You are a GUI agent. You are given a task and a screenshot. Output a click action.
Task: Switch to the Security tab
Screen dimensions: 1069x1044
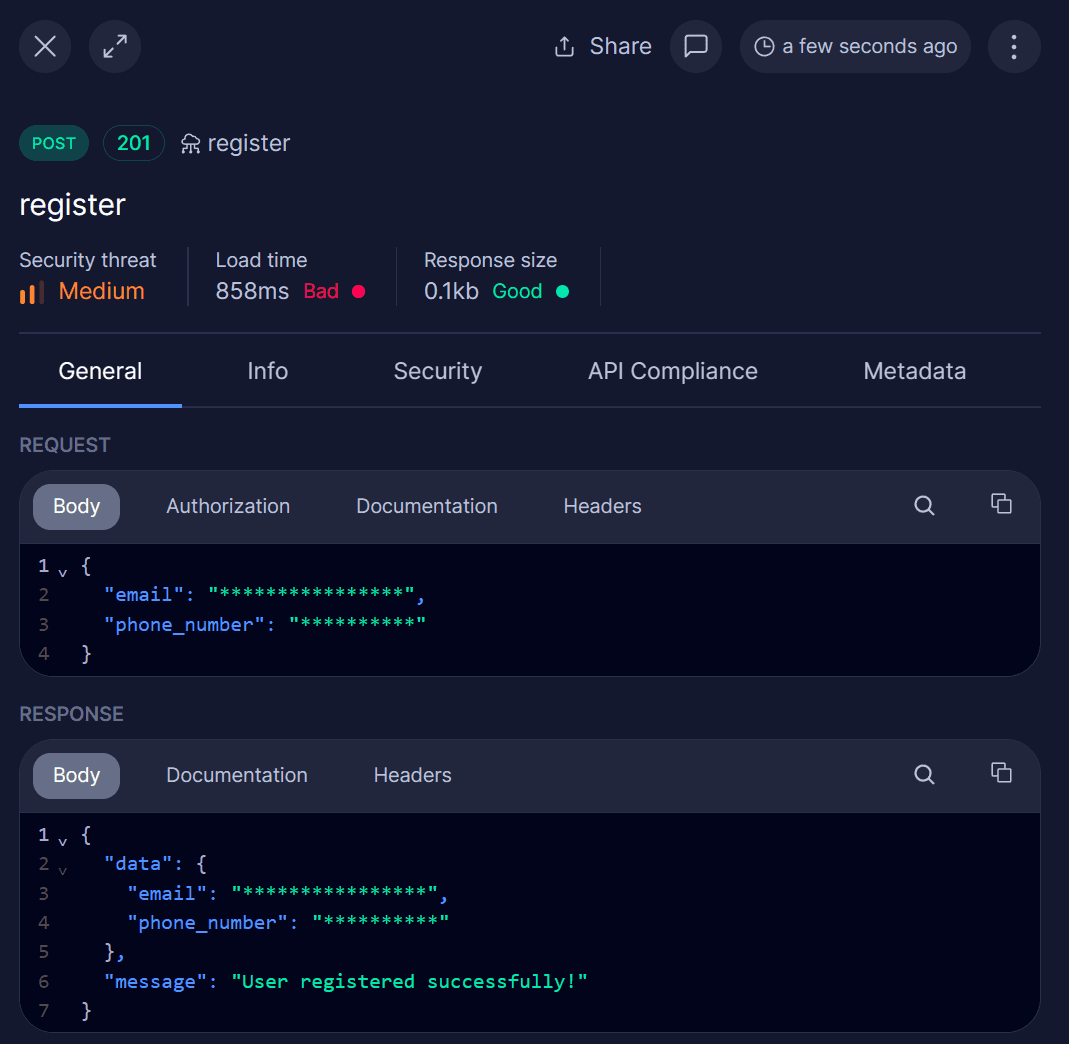click(437, 370)
